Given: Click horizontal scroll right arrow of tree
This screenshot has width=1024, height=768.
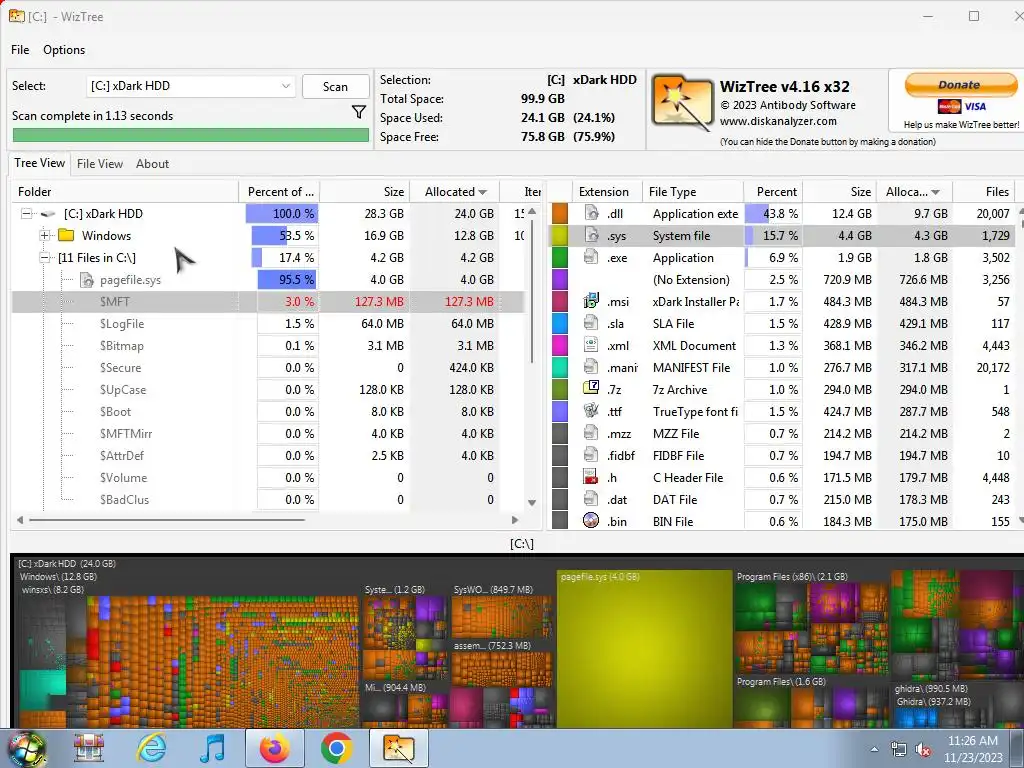Looking at the screenshot, I should pyautogui.click(x=515, y=520).
